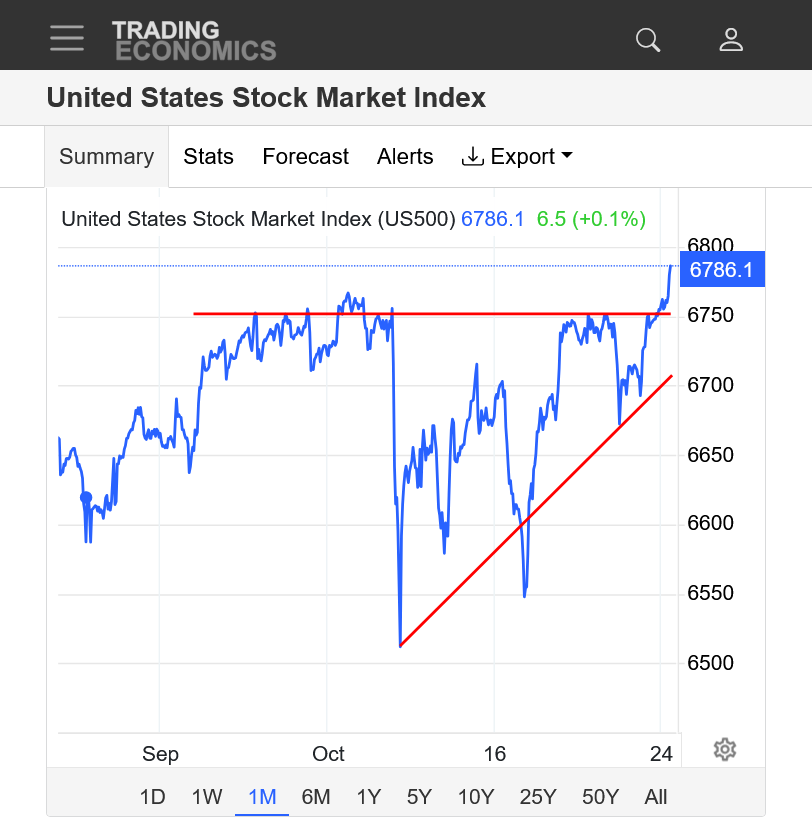Open the hamburger navigation menu
This screenshot has height=820, width=812.
tap(67, 39)
